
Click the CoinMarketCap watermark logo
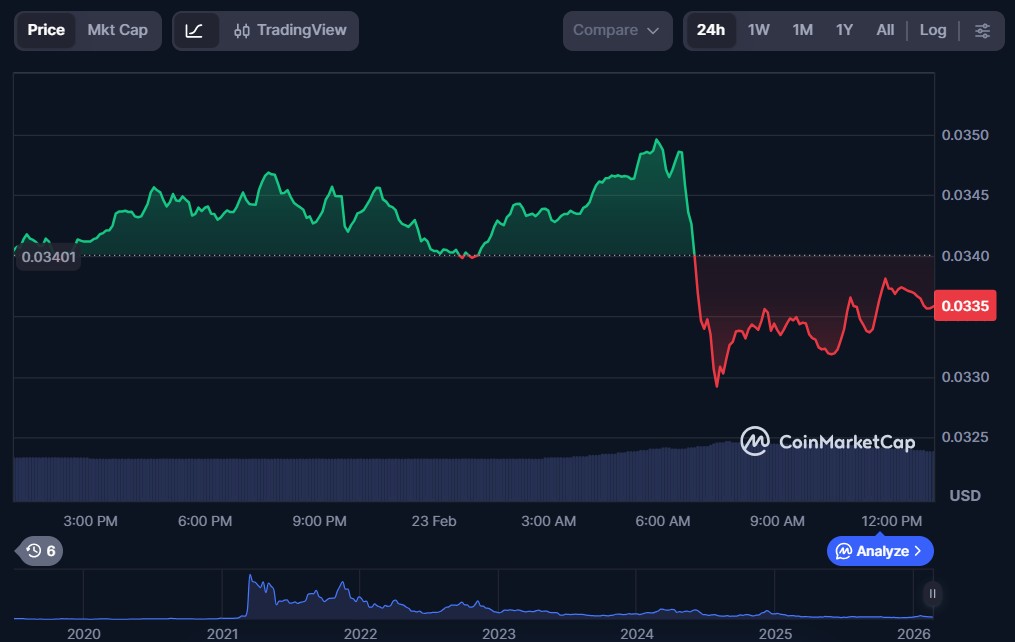click(827, 441)
